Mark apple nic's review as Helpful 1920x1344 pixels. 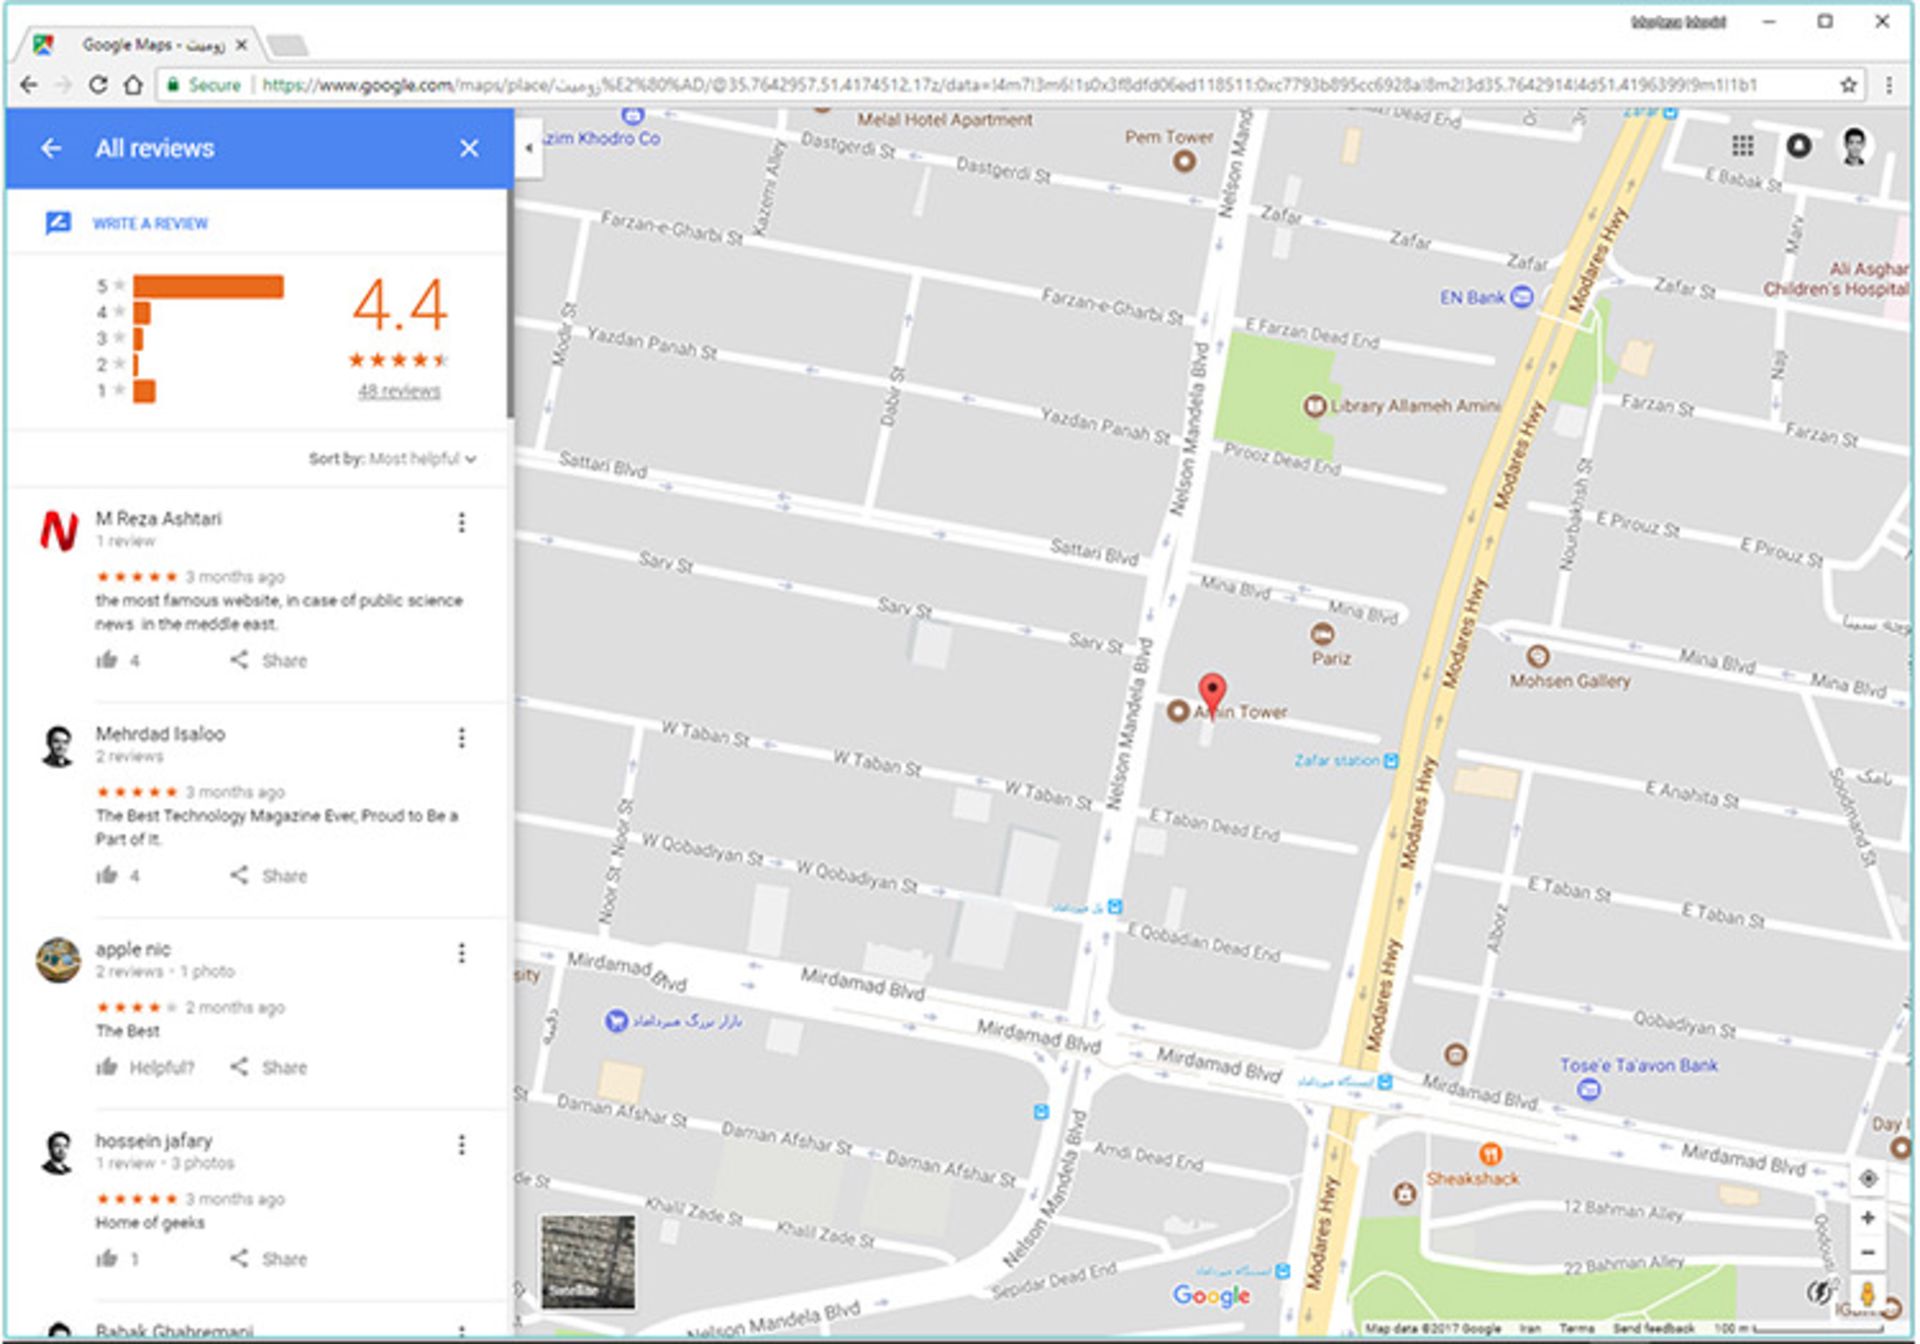145,1067
